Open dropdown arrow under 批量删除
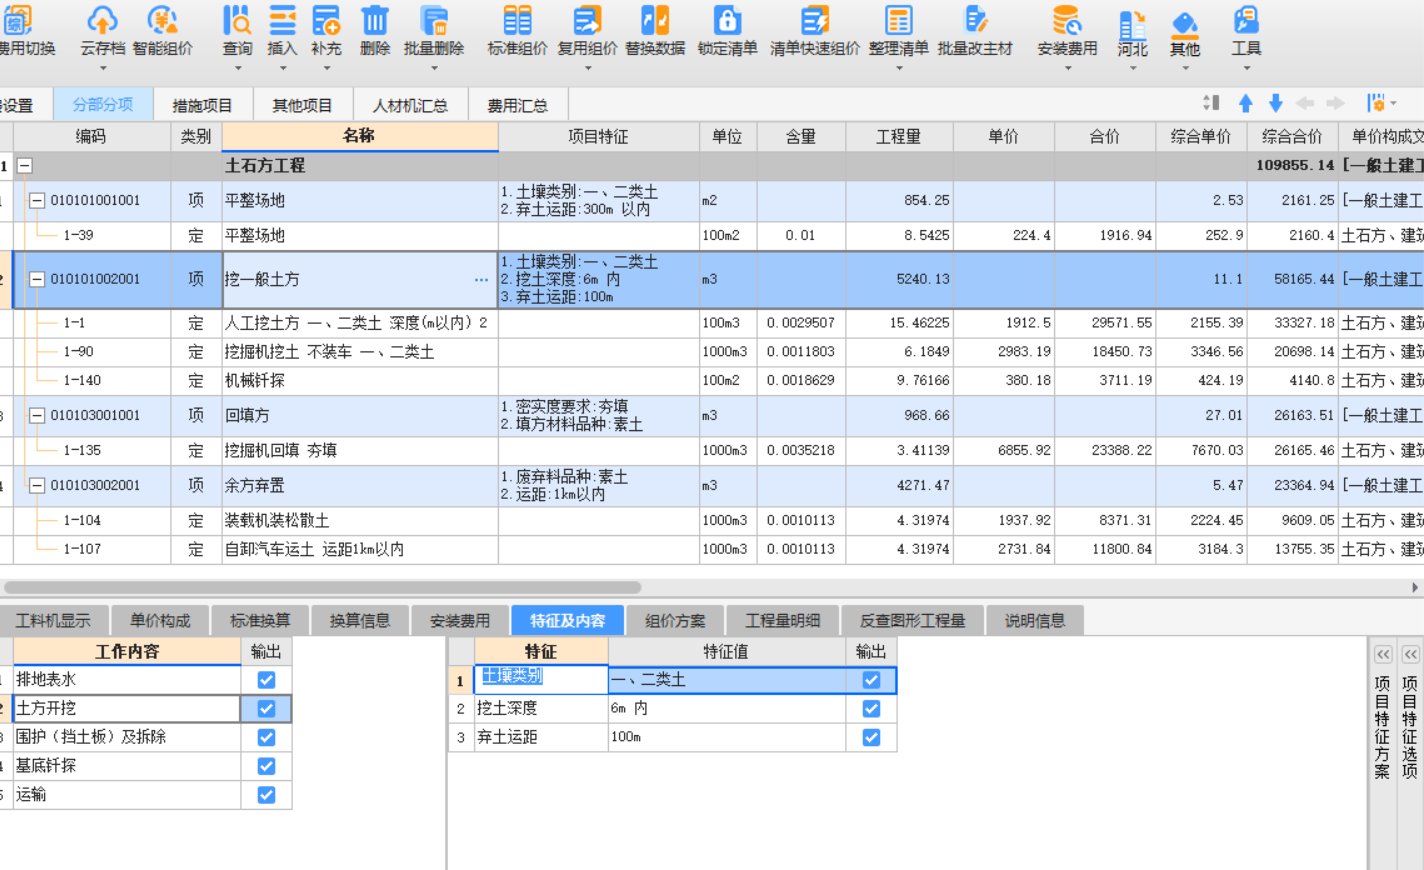Image resolution: width=1424 pixels, height=870 pixels. point(434,68)
